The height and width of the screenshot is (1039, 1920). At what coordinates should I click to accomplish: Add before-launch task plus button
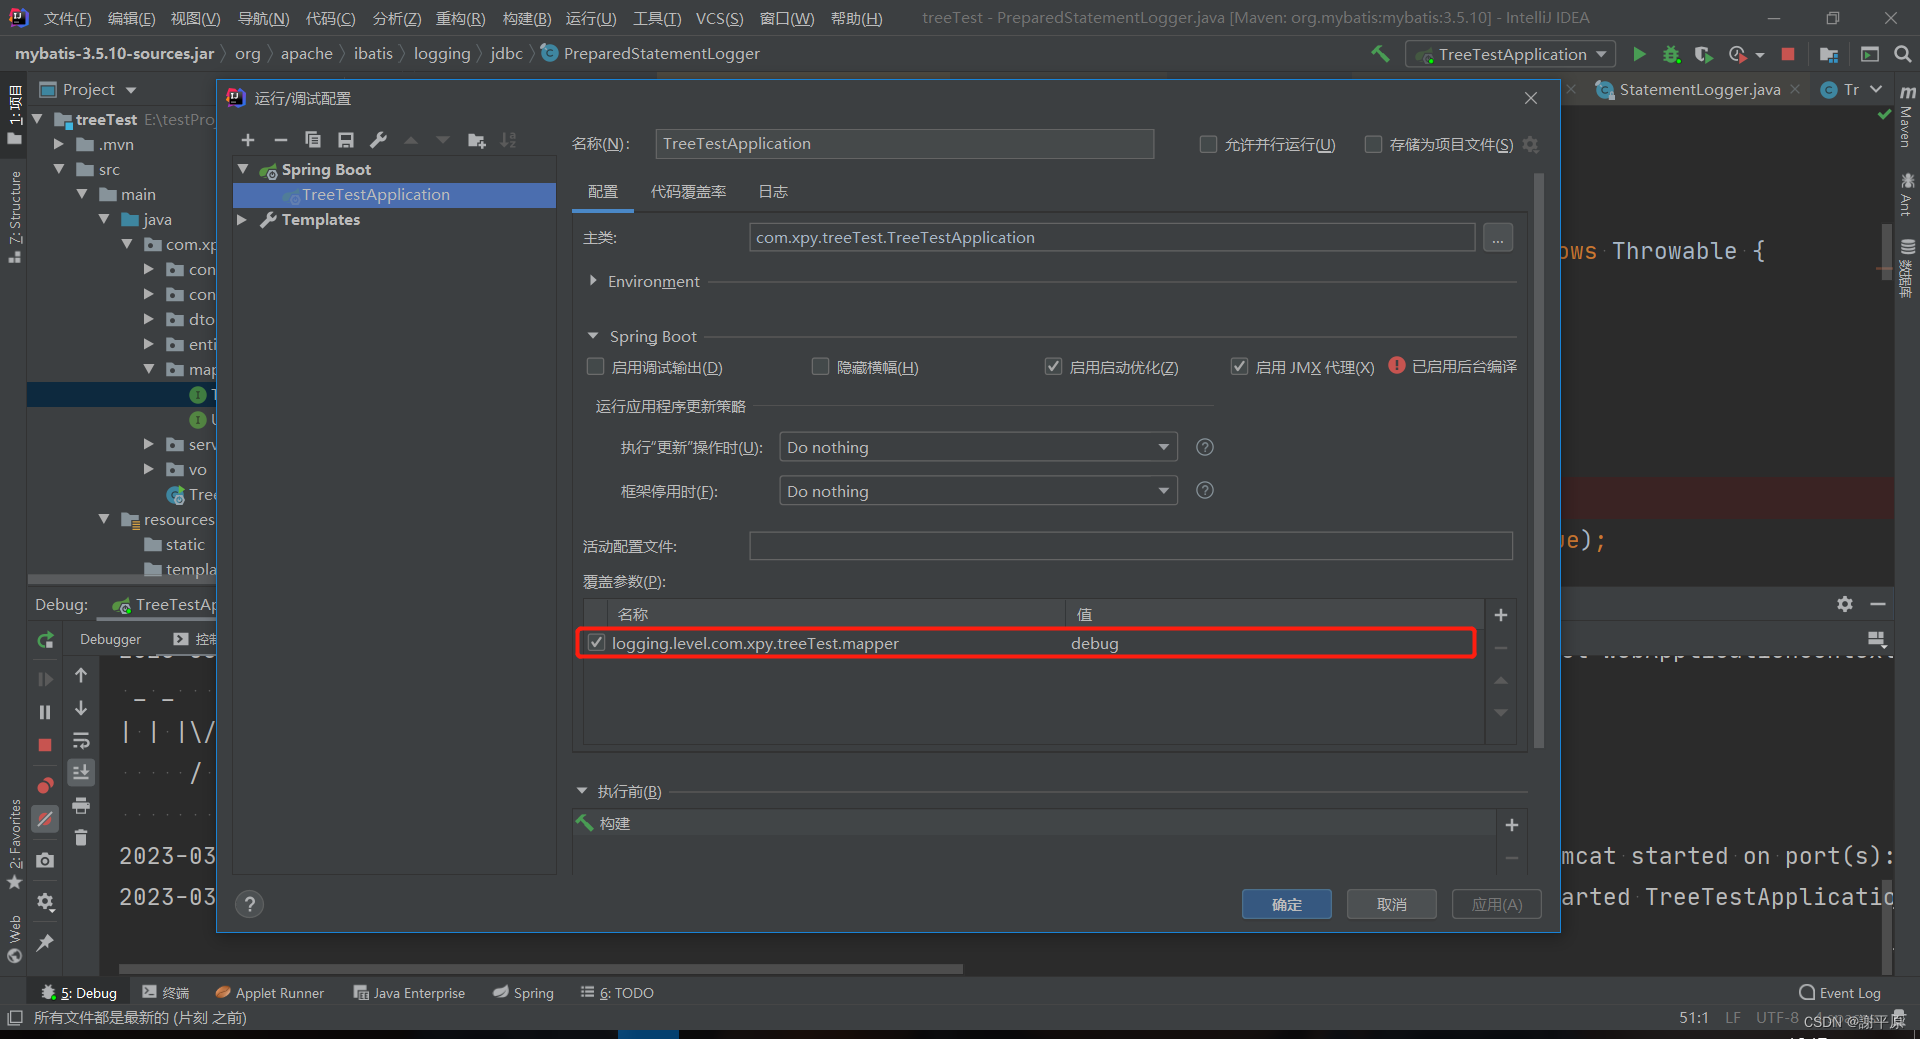click(x=1512, y=825)
